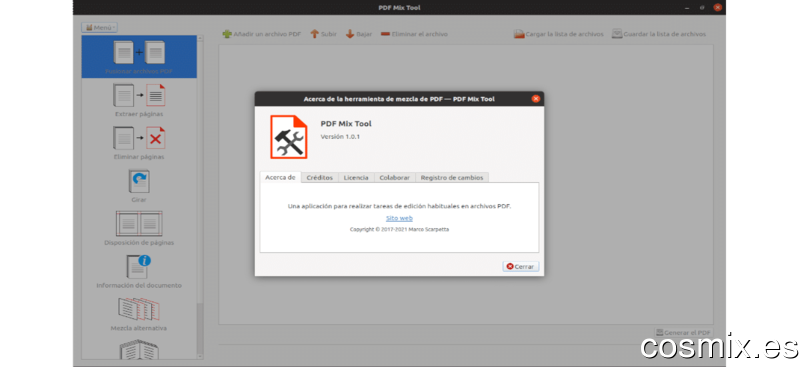Select the Mezcla alternativa tool
Image resolution: width=800 pixels, height=367 pixels.
point(139,314)
